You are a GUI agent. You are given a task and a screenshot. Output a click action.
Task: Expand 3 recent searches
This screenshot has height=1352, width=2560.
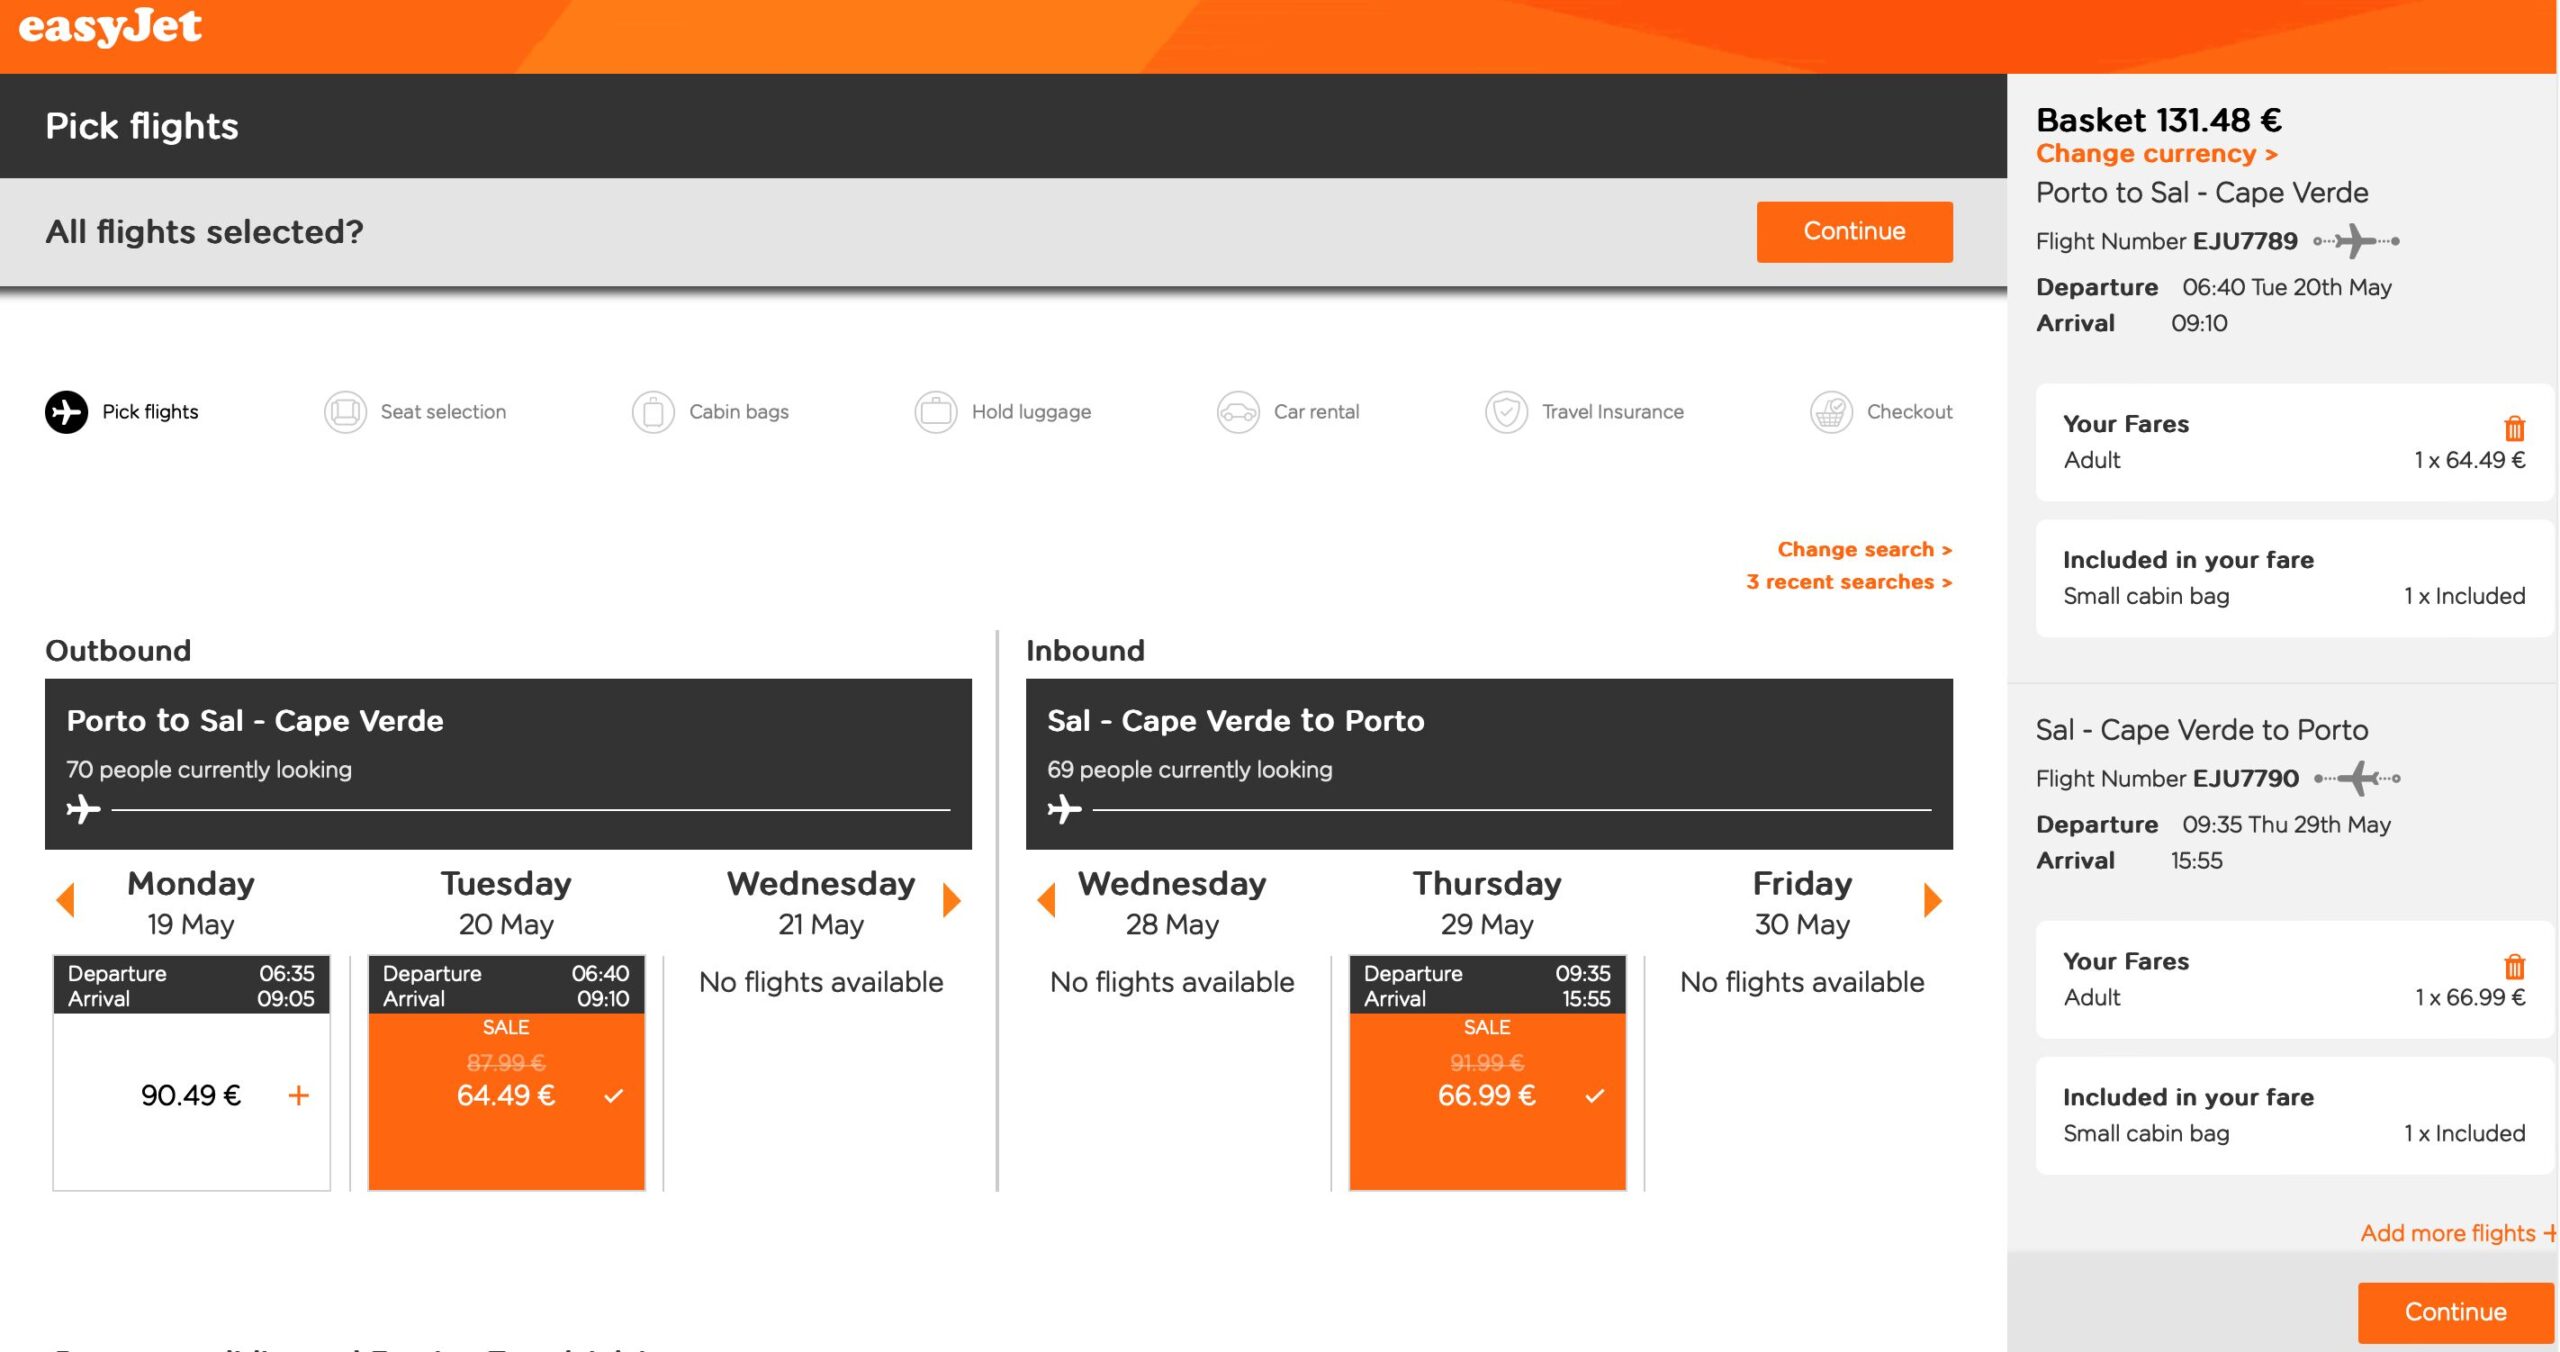click(1849, 582)
